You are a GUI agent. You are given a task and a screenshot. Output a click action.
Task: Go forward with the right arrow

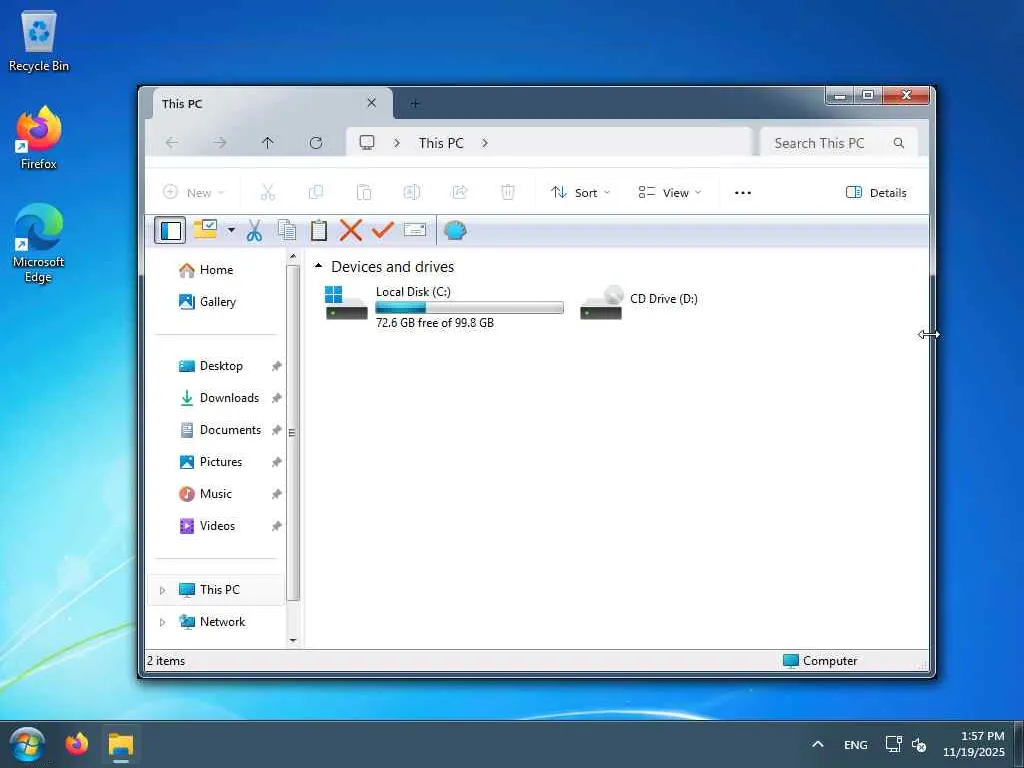220,143
